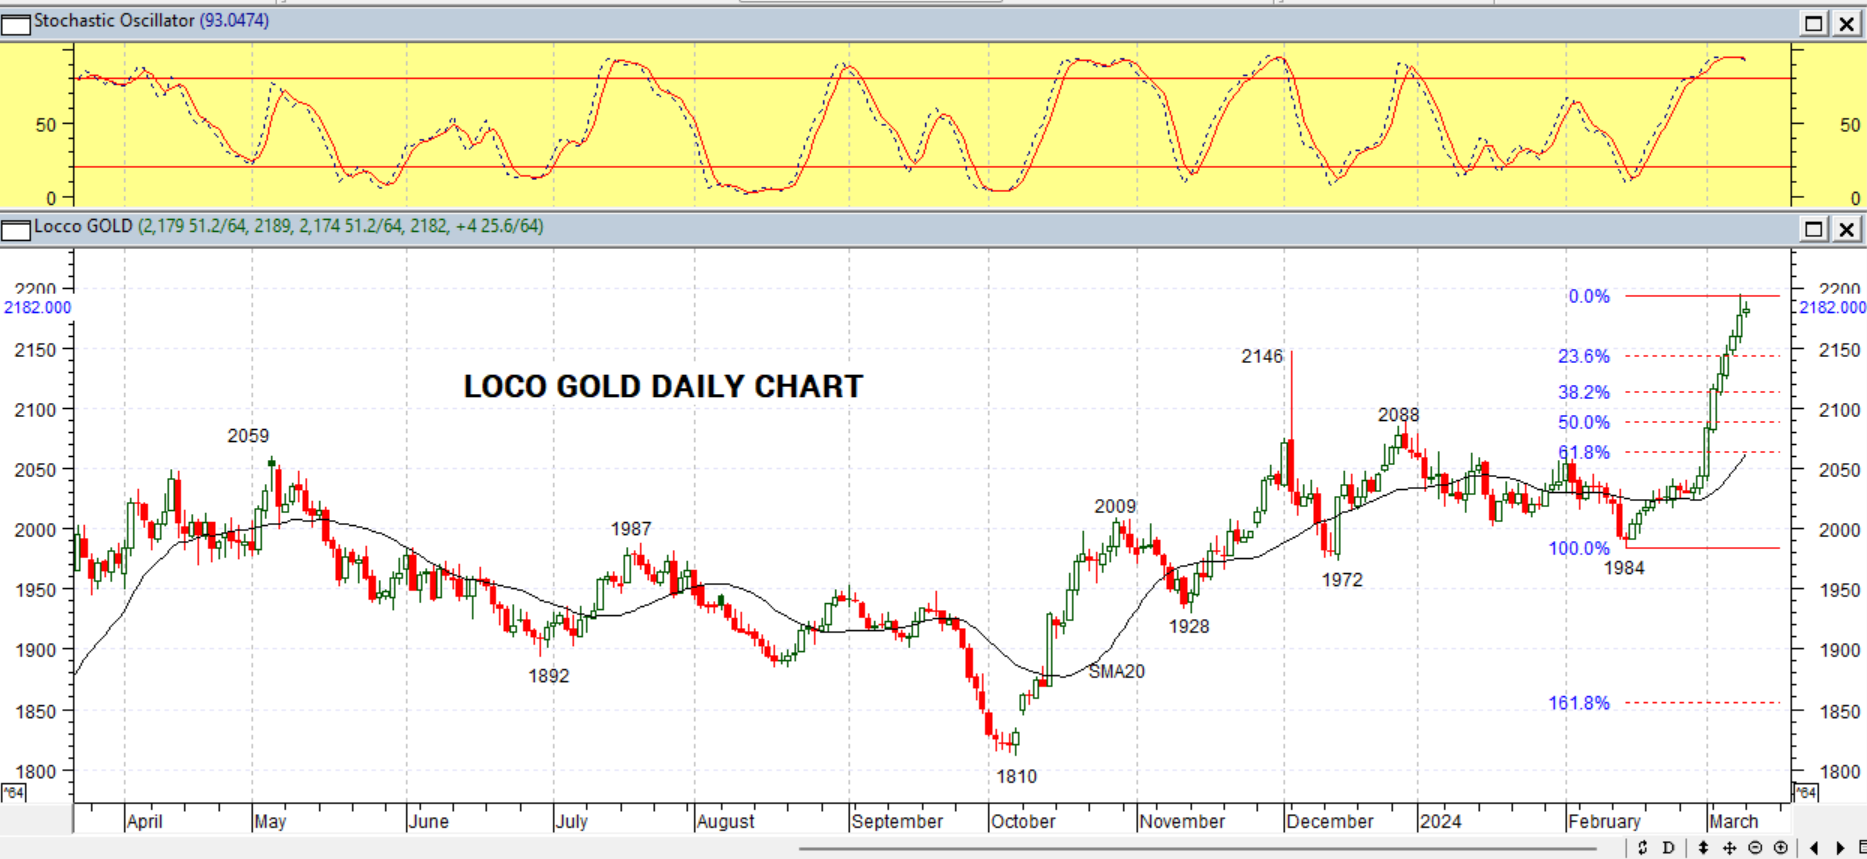
Task: Click the 2146 high price annotation
Action: click(1262, 356)
